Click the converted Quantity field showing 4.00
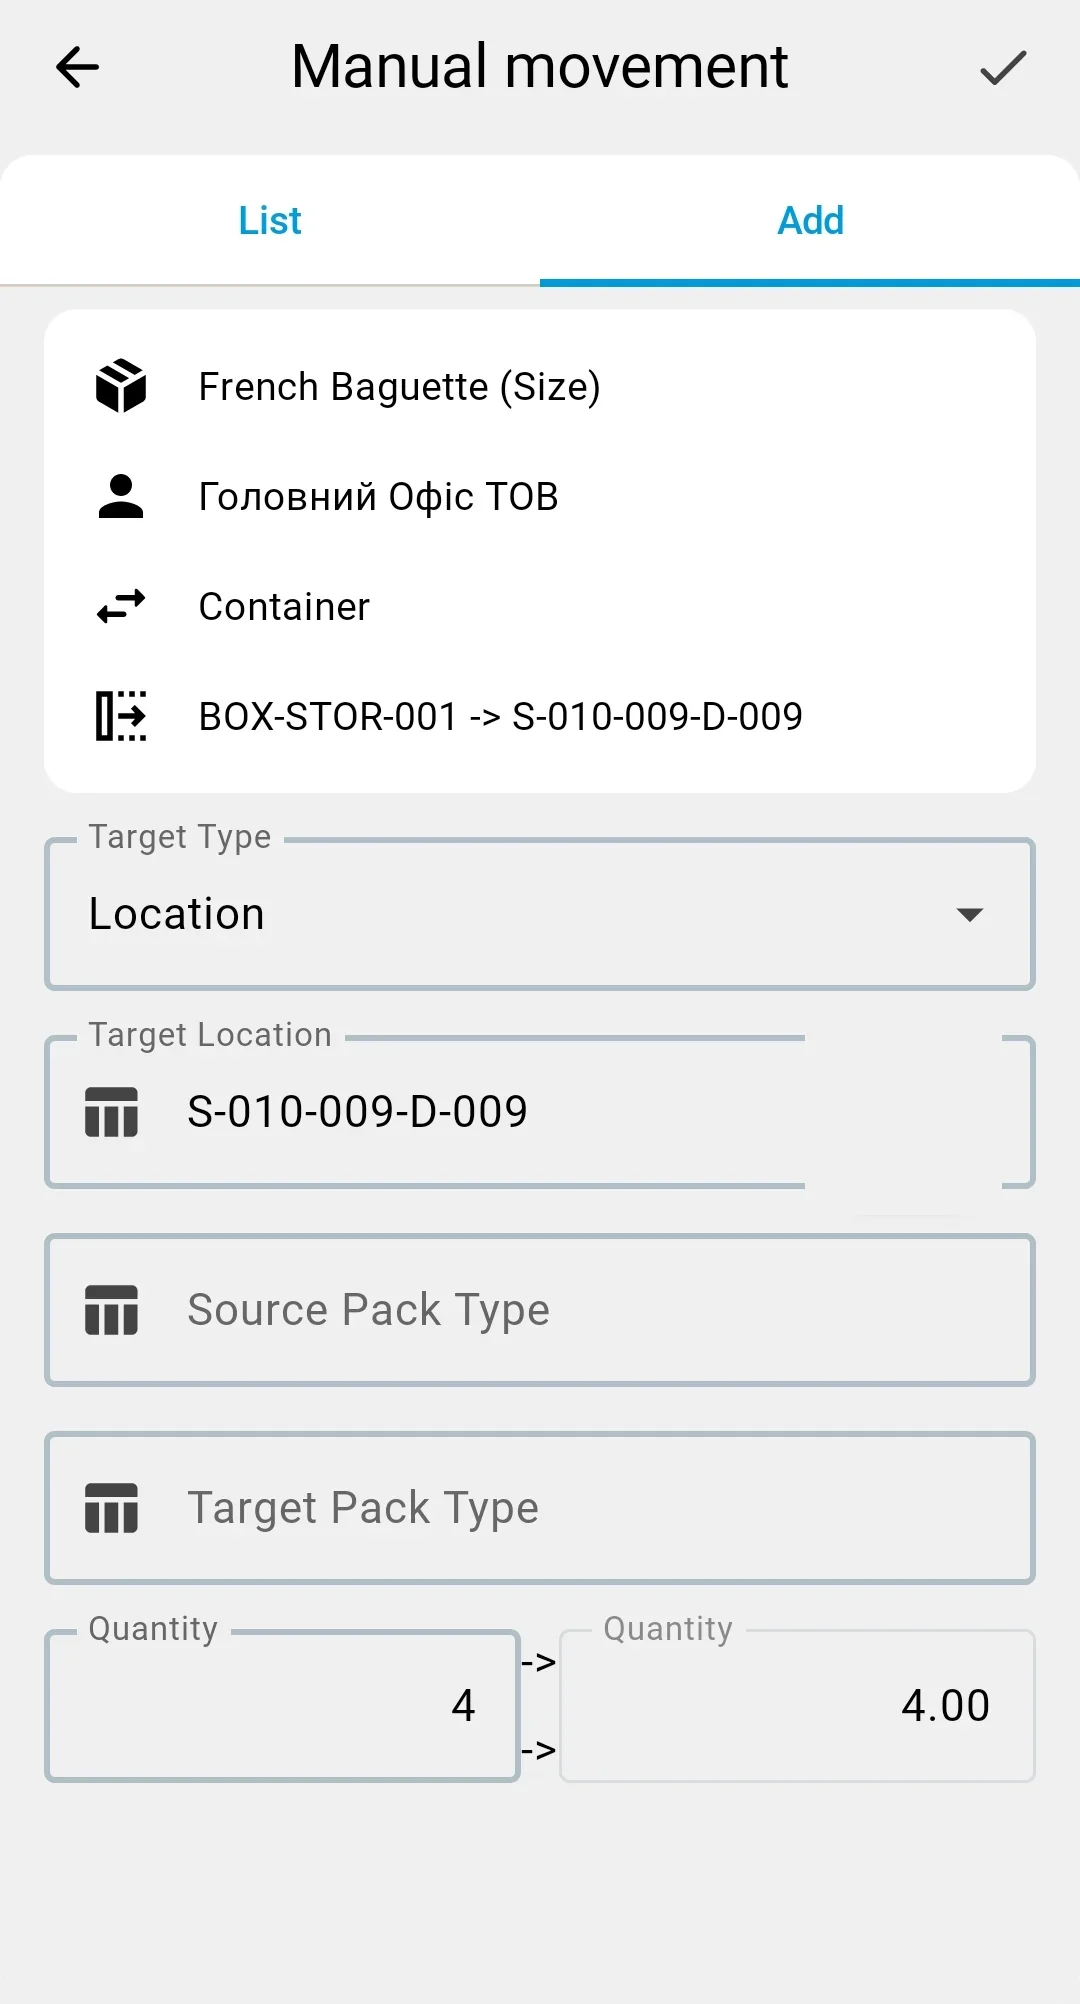The width and height of the screenshot is (1080, 2004). click(x=797, y=1706)
